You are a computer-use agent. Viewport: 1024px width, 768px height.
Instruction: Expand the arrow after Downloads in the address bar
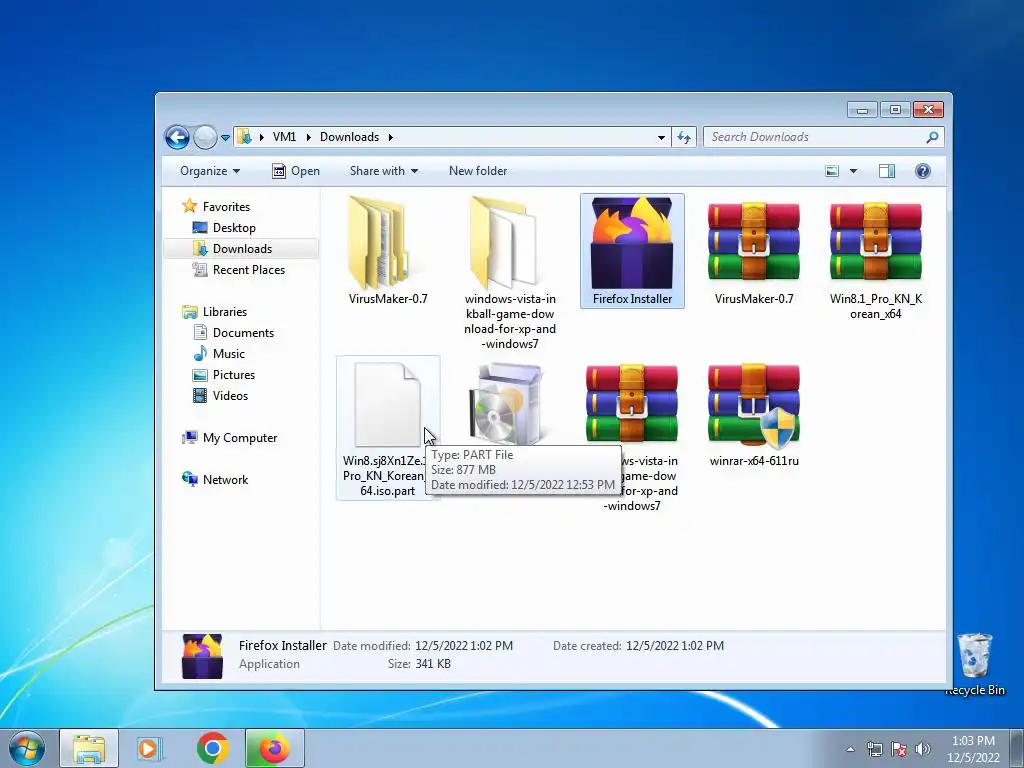391,137
